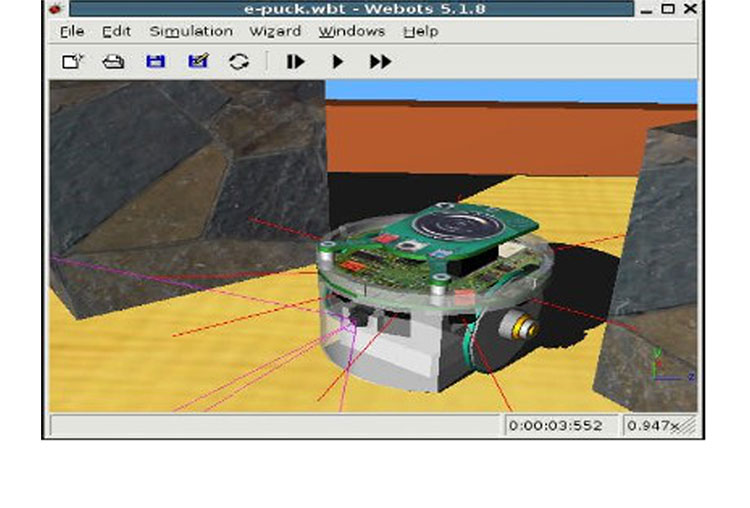Open the Help menu
750x508 pixels.
coord(420,31)
